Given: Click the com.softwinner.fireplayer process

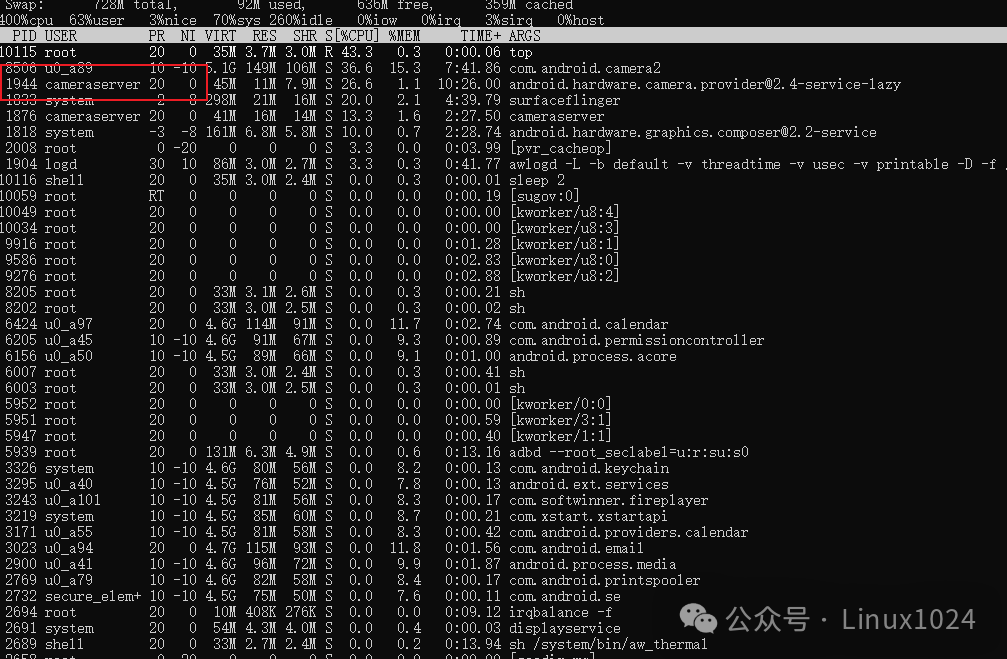Looking at the screenshot, I should (x=609, y=500).
